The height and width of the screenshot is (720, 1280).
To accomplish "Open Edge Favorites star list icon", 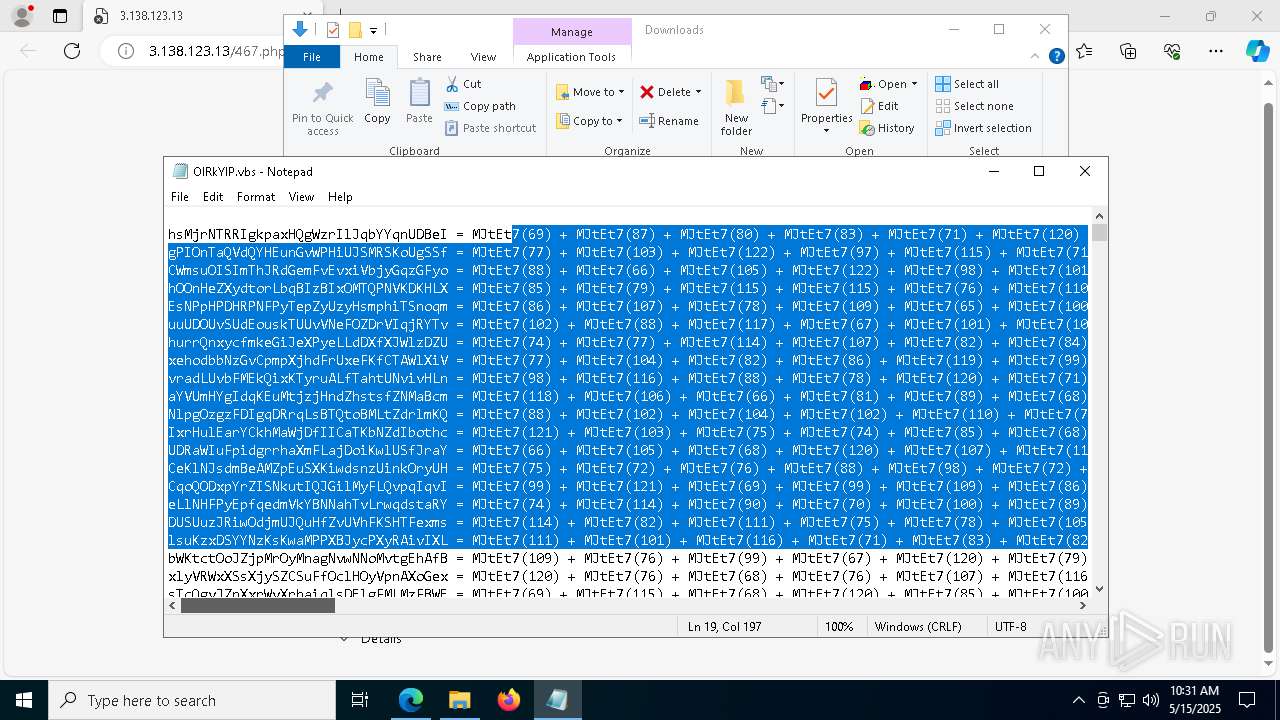I will pos(1085,51).
